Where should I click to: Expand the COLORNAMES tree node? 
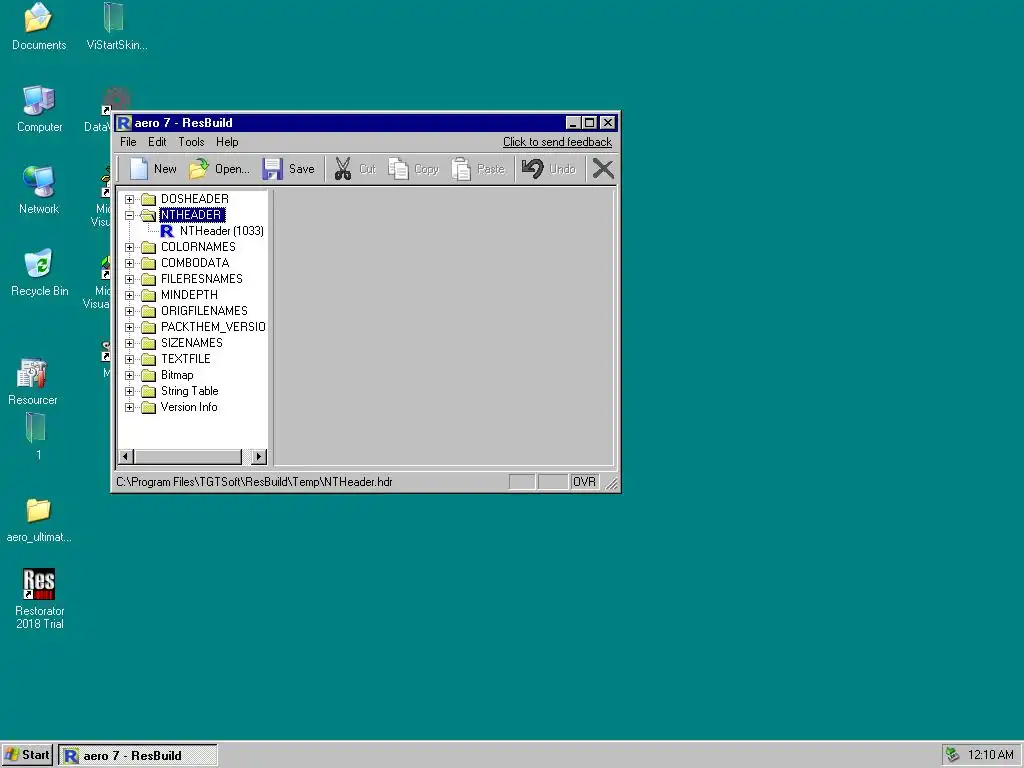129,247
